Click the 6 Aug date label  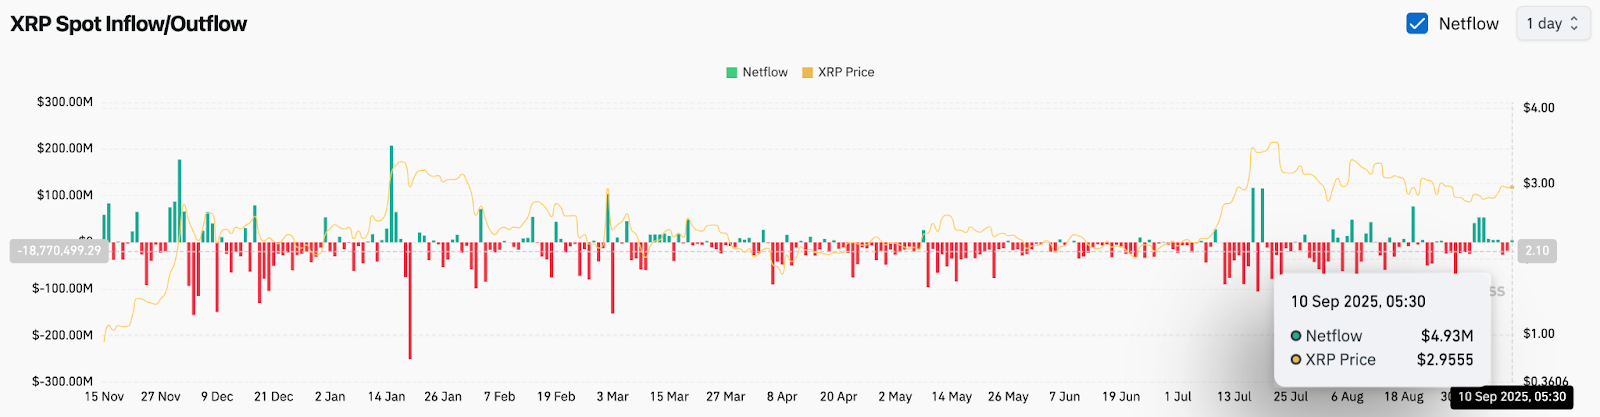(1347, 397)
